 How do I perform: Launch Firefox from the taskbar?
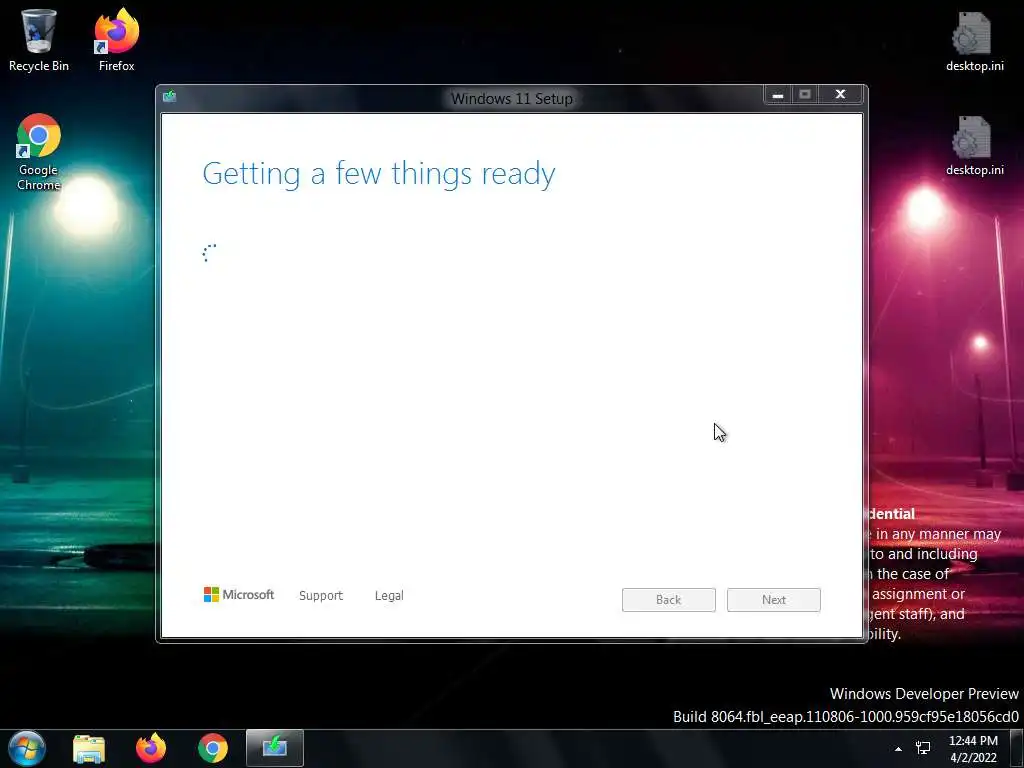(x=151, y=748)
